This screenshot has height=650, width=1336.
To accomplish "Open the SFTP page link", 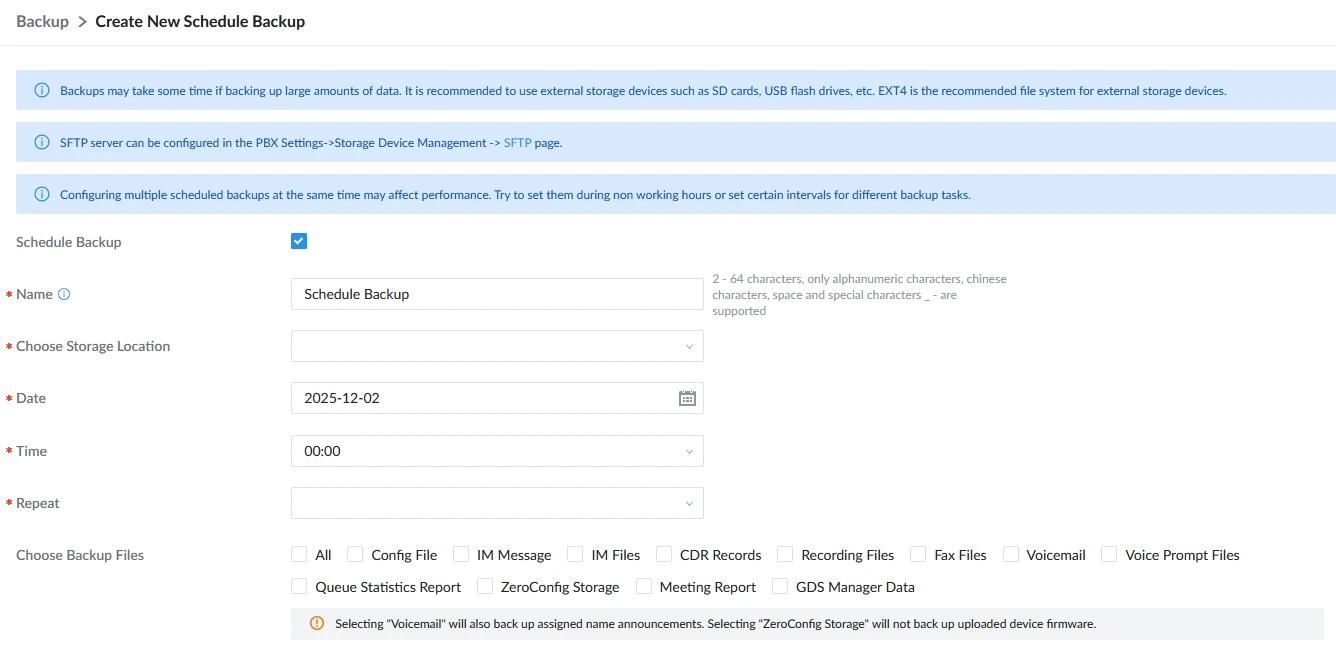I will (x=517, y=143).
